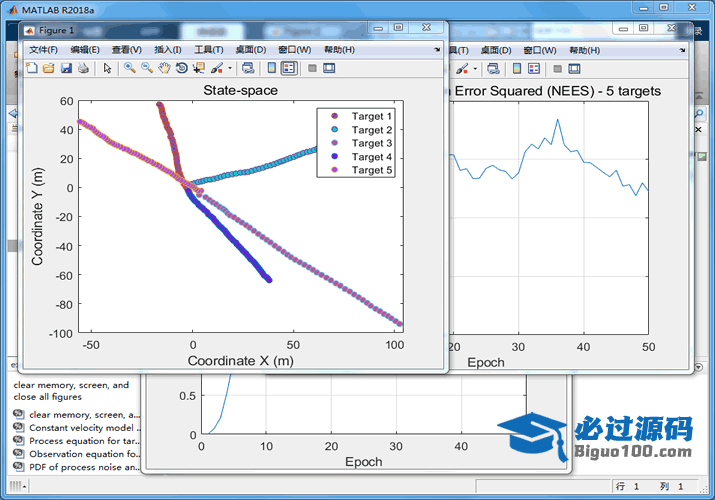Activate the Rotate 3D tool
The height and width of the screenshot is (500, 715).
(x=181, y=68)
